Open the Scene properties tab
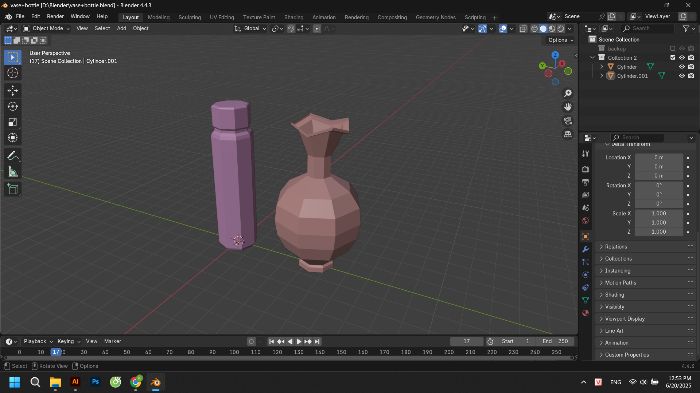Image resolution: width=700 pixels, height=393 pixels. click(586, 208)
